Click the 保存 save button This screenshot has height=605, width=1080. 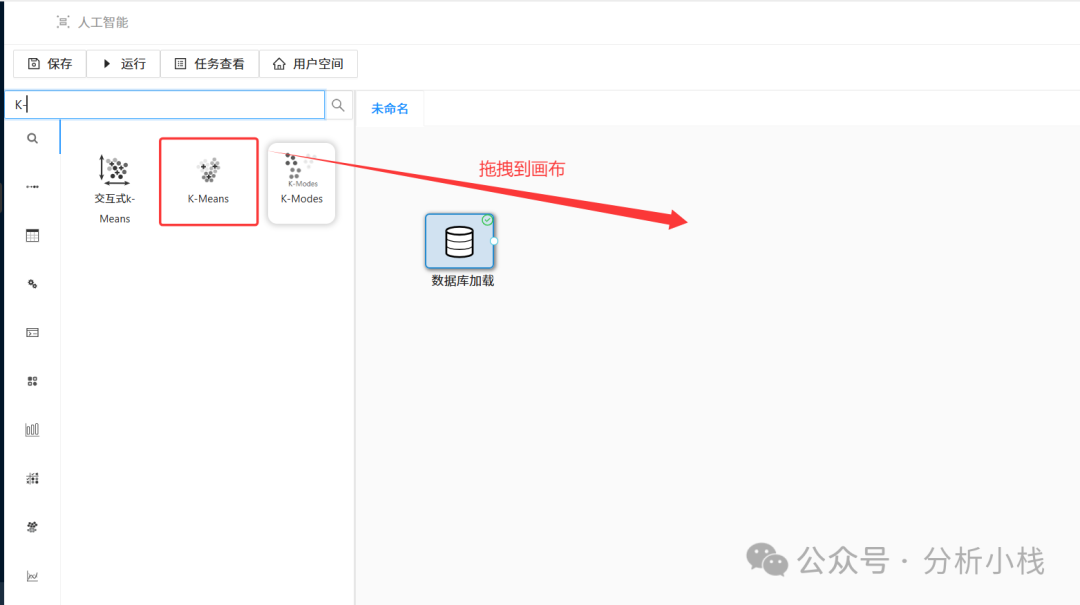pos(50,64)
